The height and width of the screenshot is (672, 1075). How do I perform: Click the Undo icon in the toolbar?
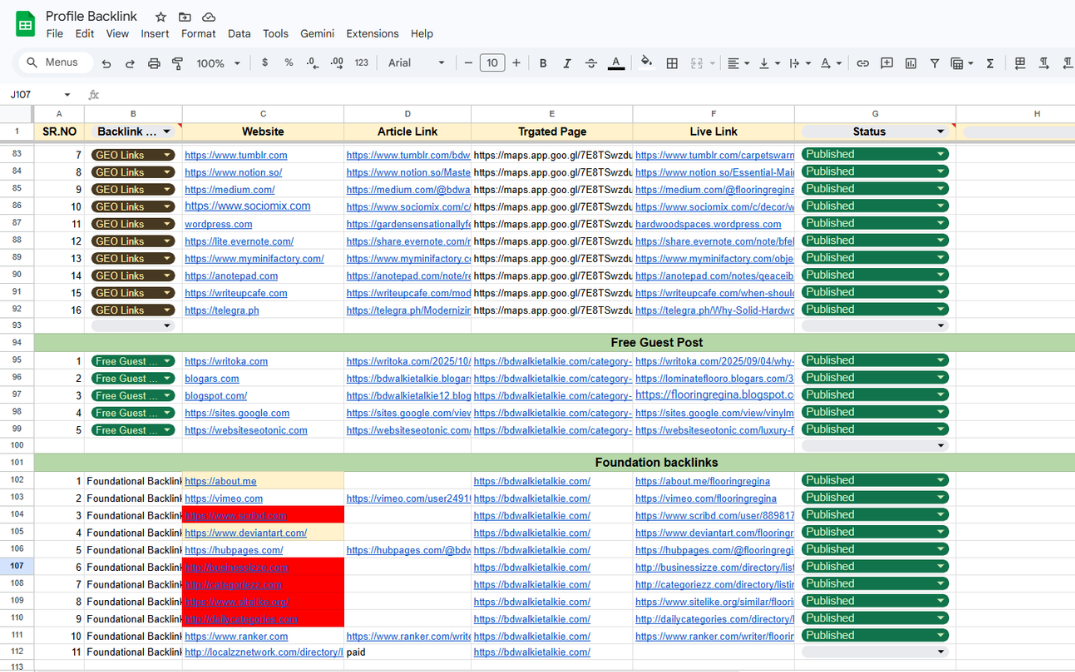coord(106,63)
